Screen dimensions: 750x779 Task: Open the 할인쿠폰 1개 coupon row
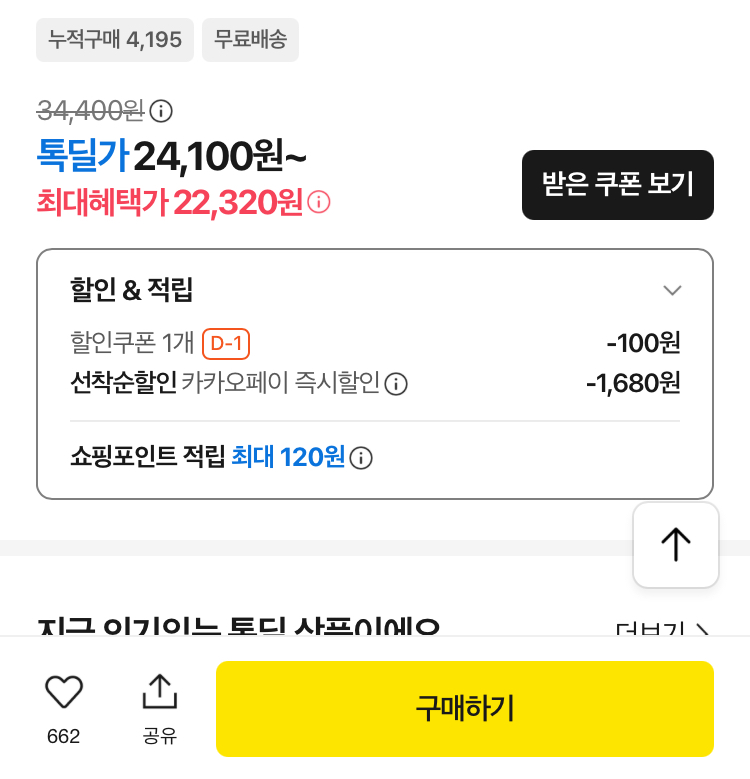(x=375, y=343)
